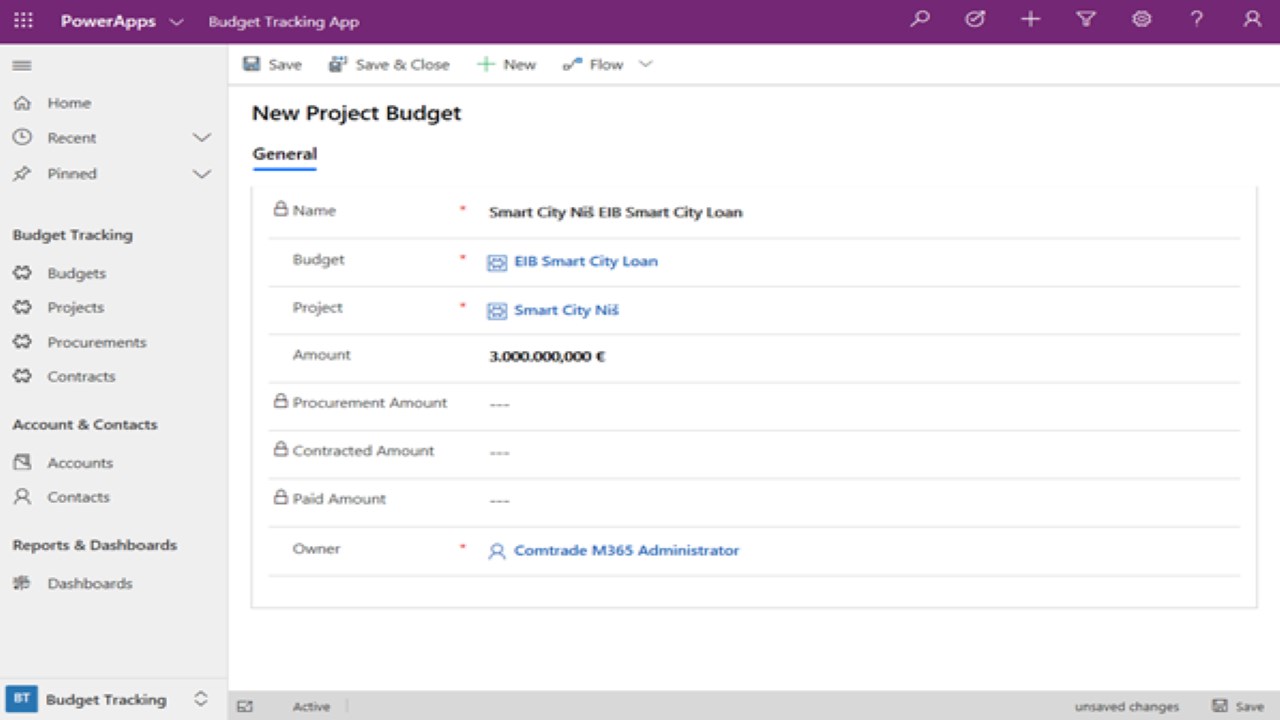Collapse the sidebar with hamburger icon
Viewport: 1280px width, 720px height.
pyautogui.click(x=21, y=65)
